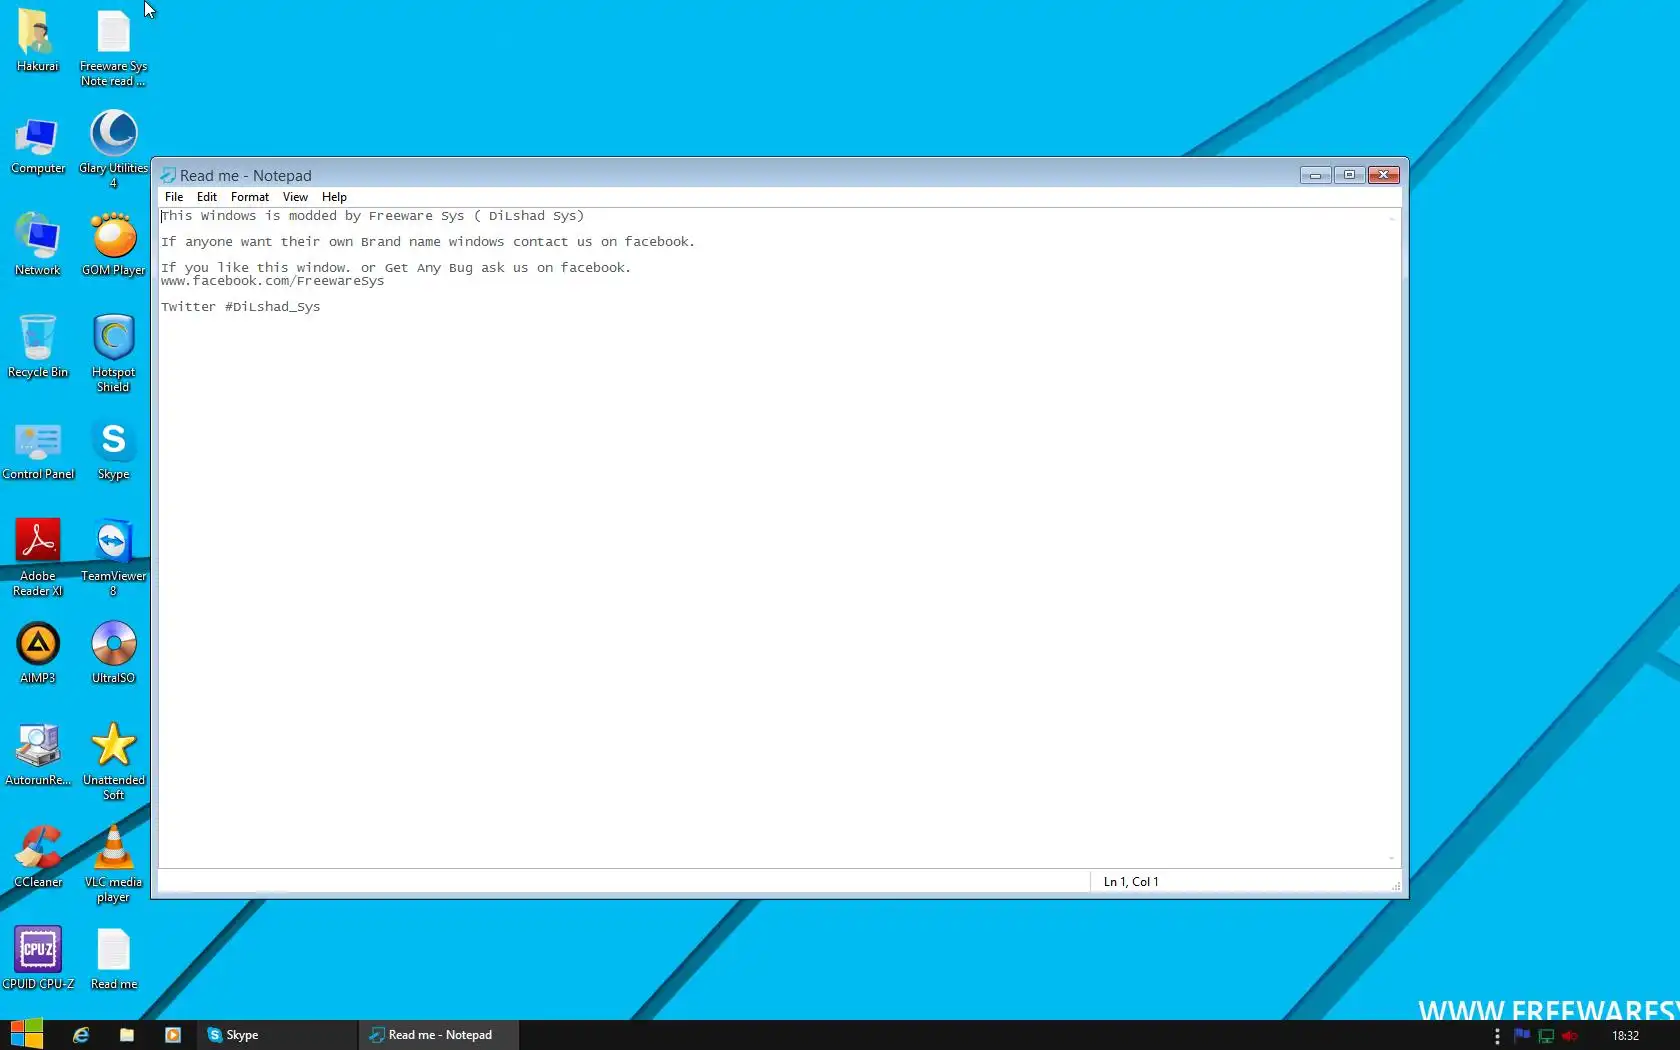Click the Read me - Notepad taskbar button
This screenshot has height=1050, width=1680.
(x=439, y=1035)
